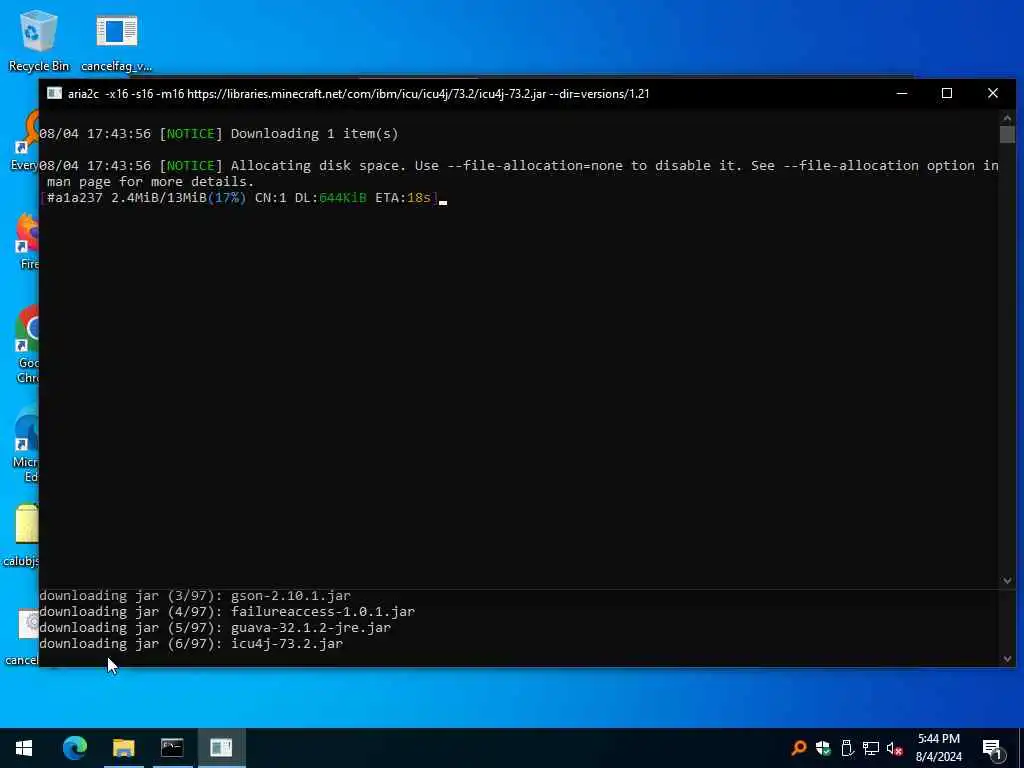This screenshot has height=768, width=1024.
Task: Select the Recycle Bin desktop icon
Action: [38, 40]
